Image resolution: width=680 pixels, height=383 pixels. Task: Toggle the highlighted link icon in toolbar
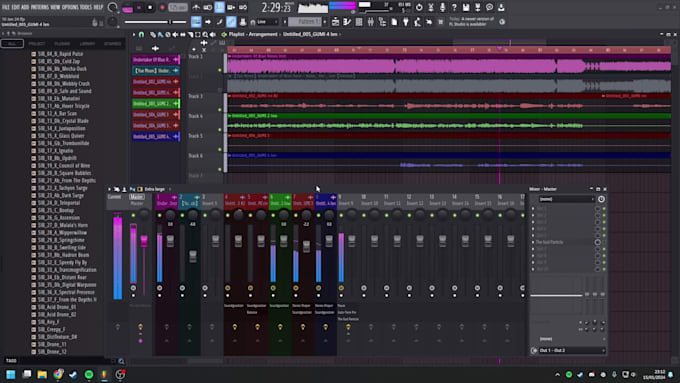coord(231,22)
